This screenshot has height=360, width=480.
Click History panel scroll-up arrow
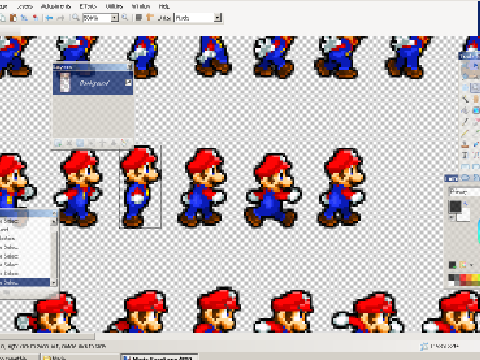click(x=54, y=221)
